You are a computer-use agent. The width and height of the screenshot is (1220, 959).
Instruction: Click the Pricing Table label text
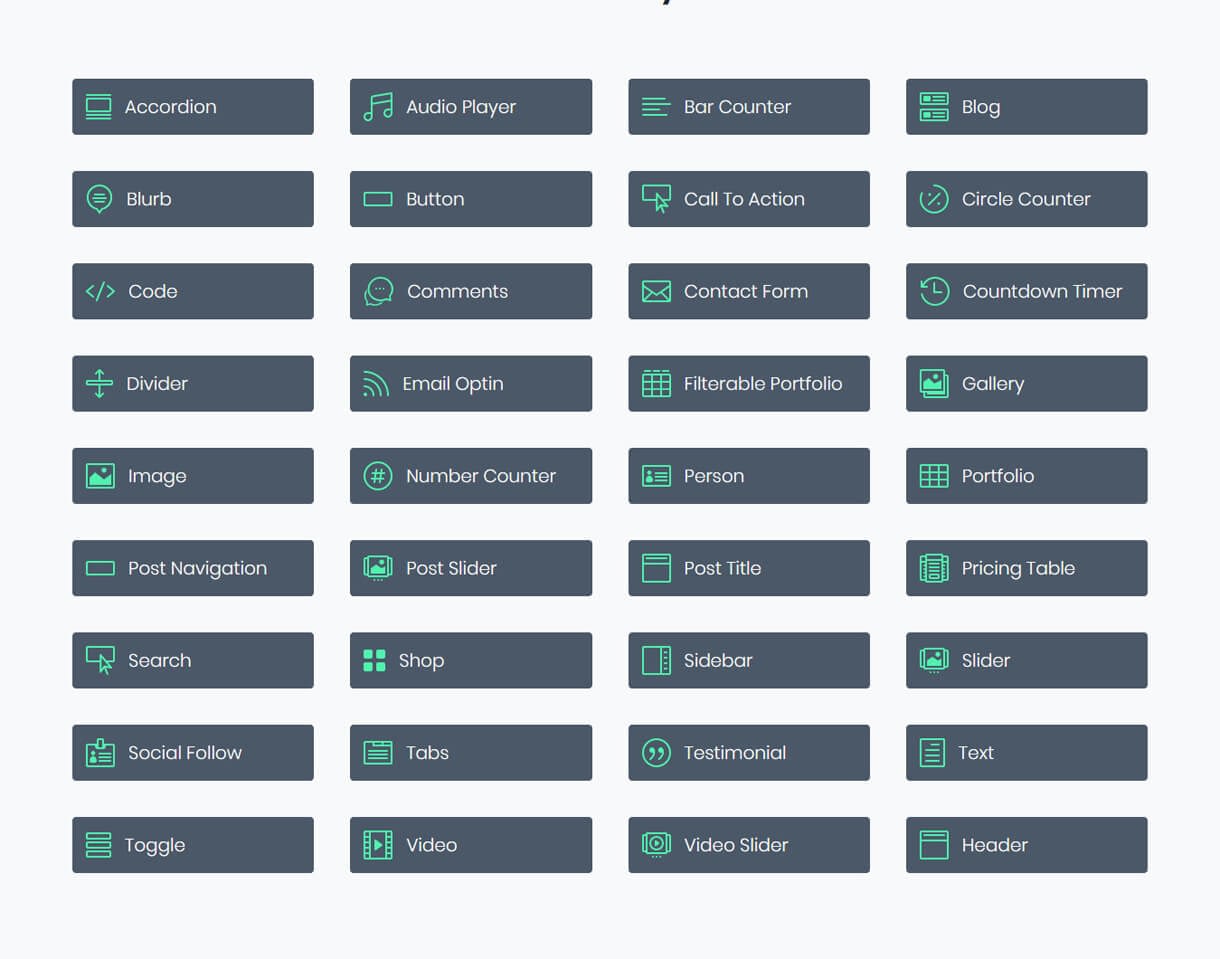(1018, 568)
